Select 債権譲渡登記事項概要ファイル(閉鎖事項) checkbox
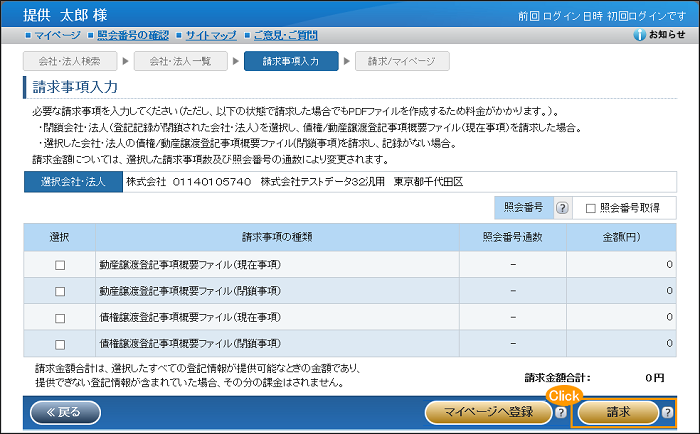Screen dimensions: 700x434 click(60, 345)
